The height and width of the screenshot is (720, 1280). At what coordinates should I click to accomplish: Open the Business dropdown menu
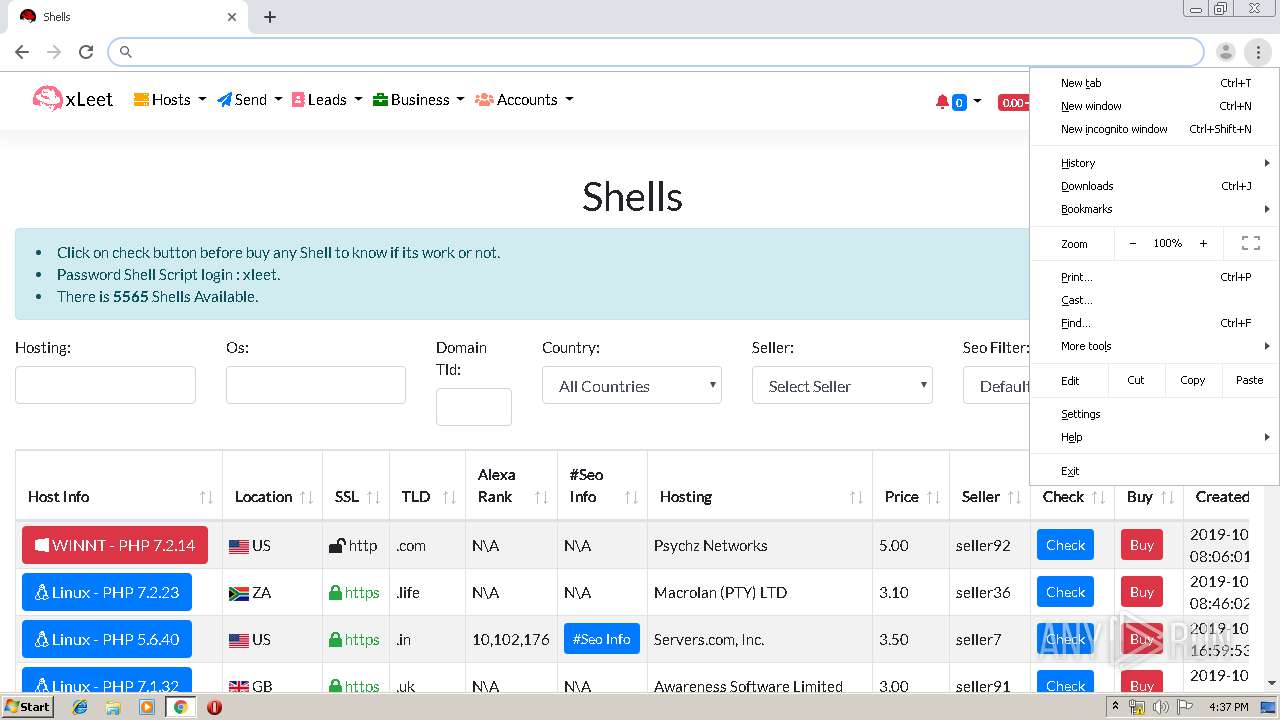pos(418,100)
